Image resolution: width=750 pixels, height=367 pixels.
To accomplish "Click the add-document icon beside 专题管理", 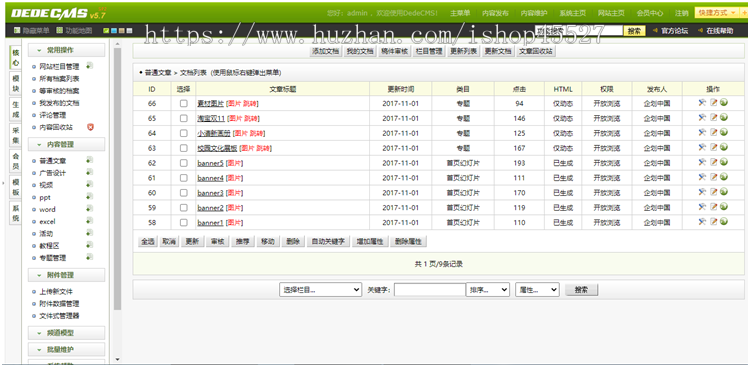I will (89, 257).
